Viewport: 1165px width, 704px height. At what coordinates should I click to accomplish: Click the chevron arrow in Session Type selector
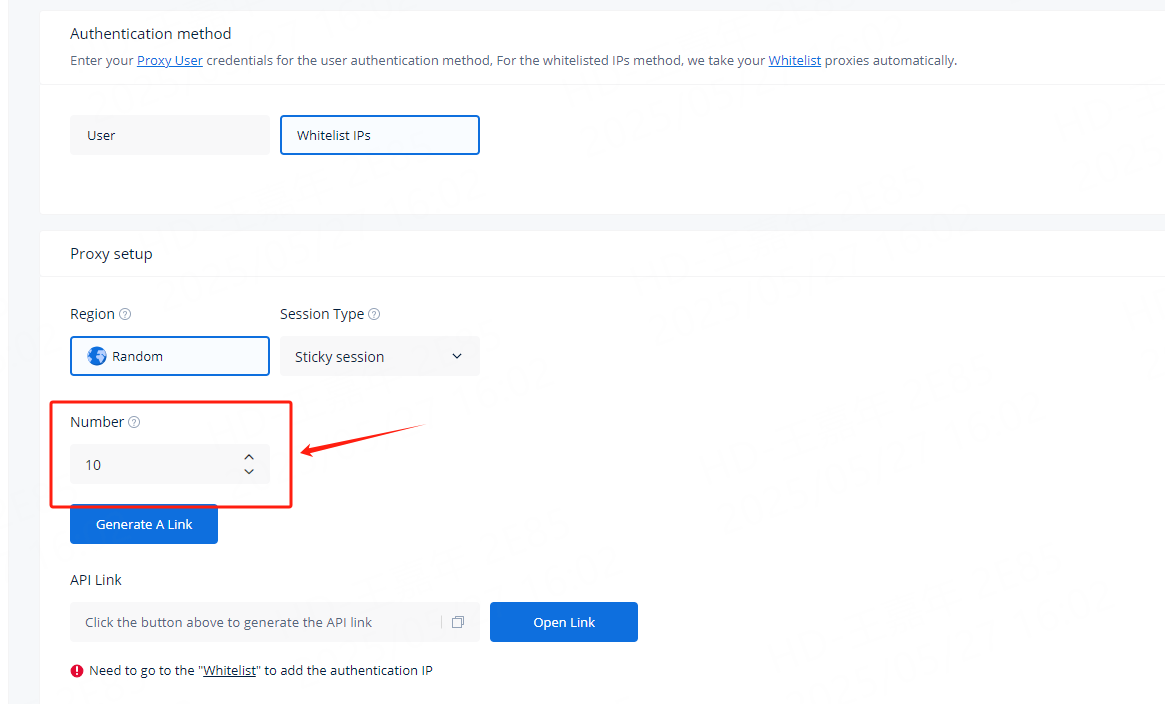tap(457, 357)
